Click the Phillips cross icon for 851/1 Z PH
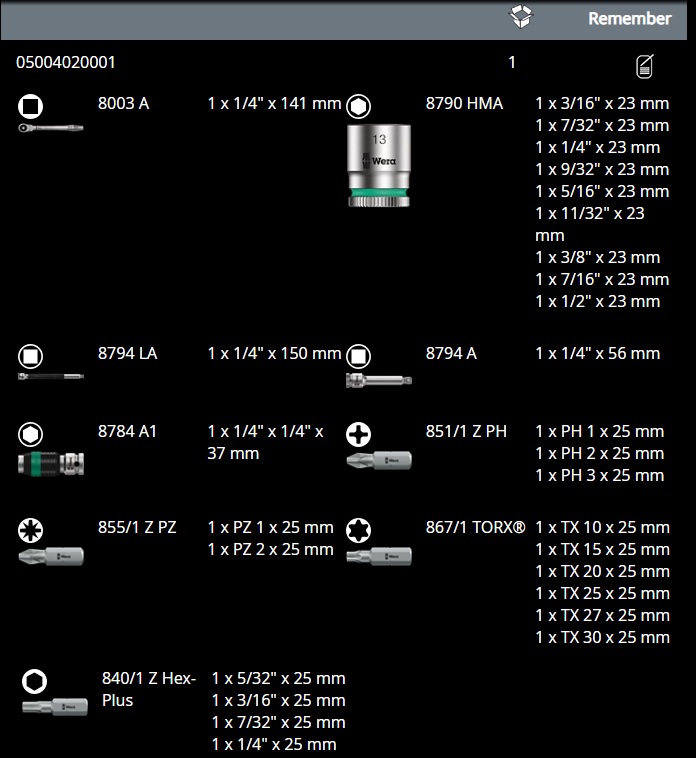Image resolution: width=696 pixels, height=758 pixels. [x=358, y=433]
